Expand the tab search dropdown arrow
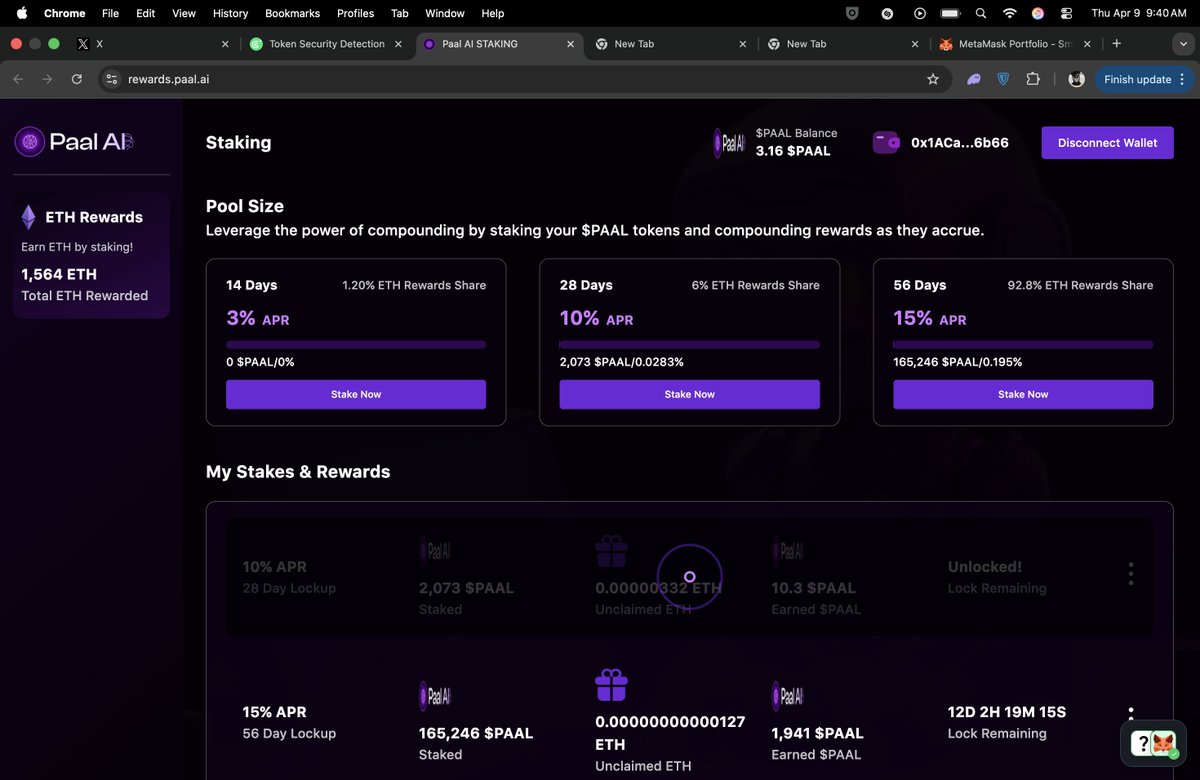 point(1183,44)
